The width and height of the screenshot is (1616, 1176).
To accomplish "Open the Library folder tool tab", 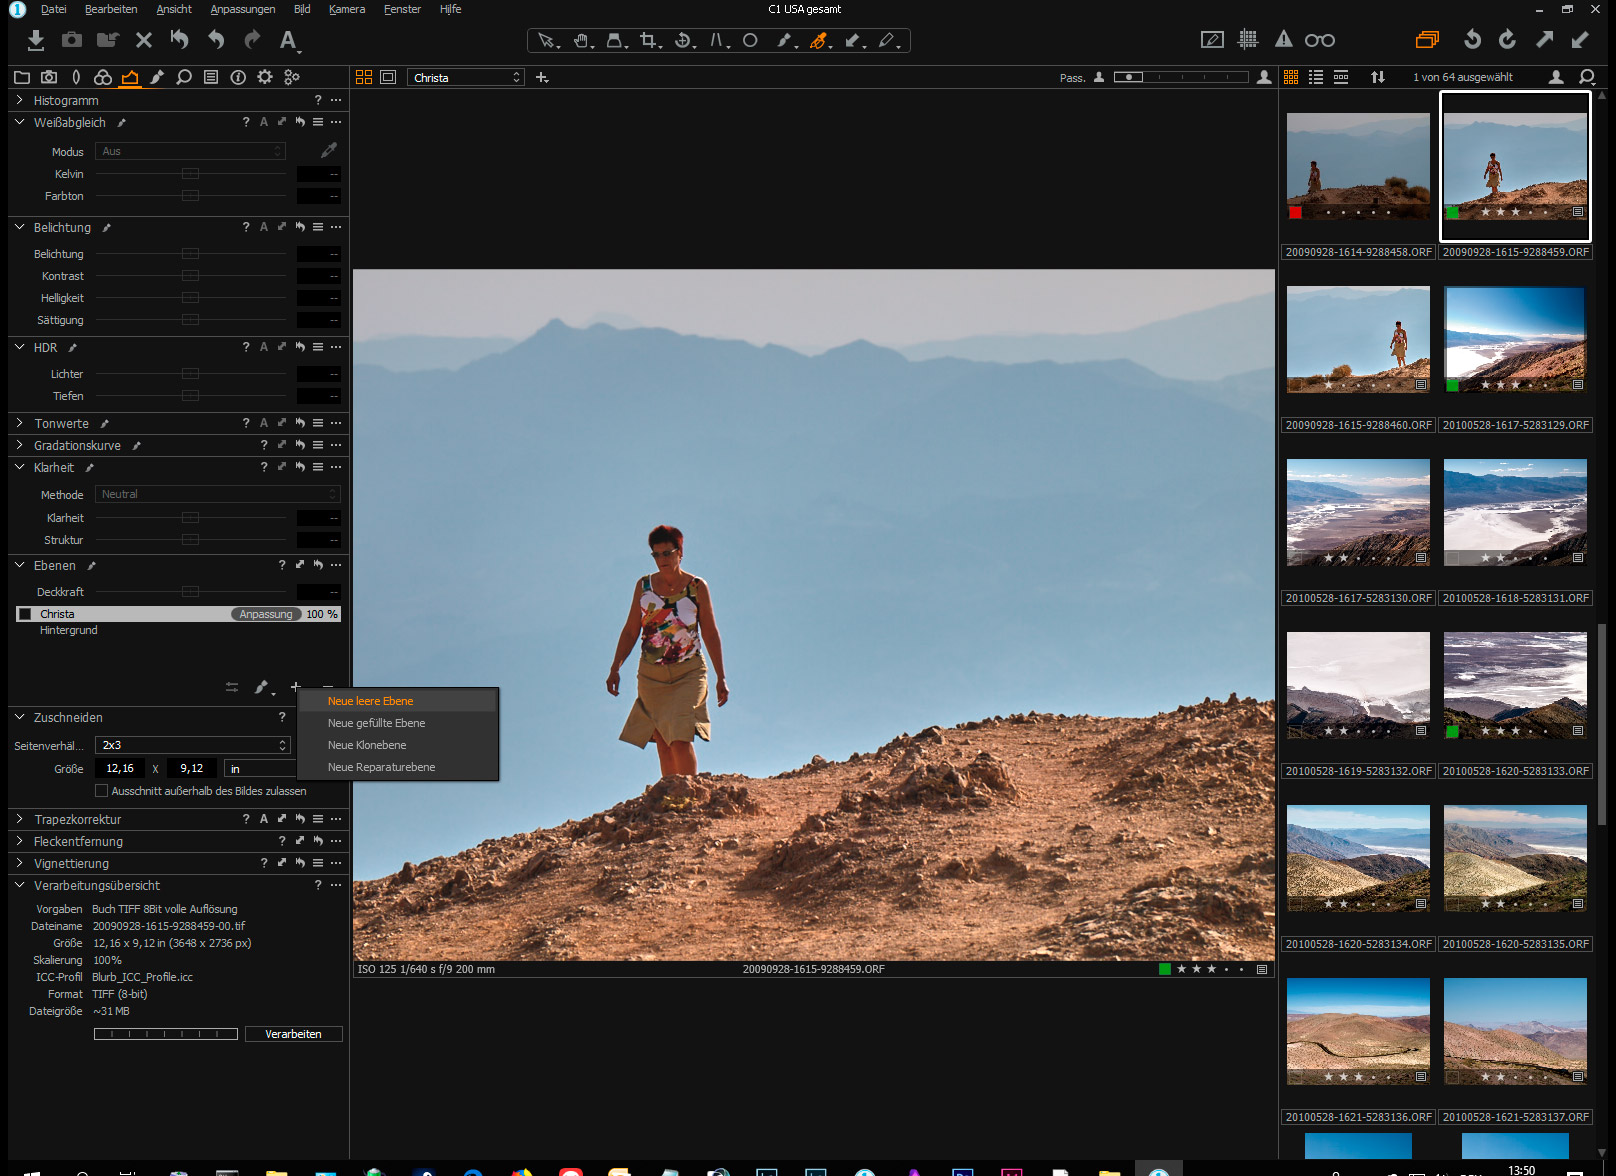I will click(22, 77).
